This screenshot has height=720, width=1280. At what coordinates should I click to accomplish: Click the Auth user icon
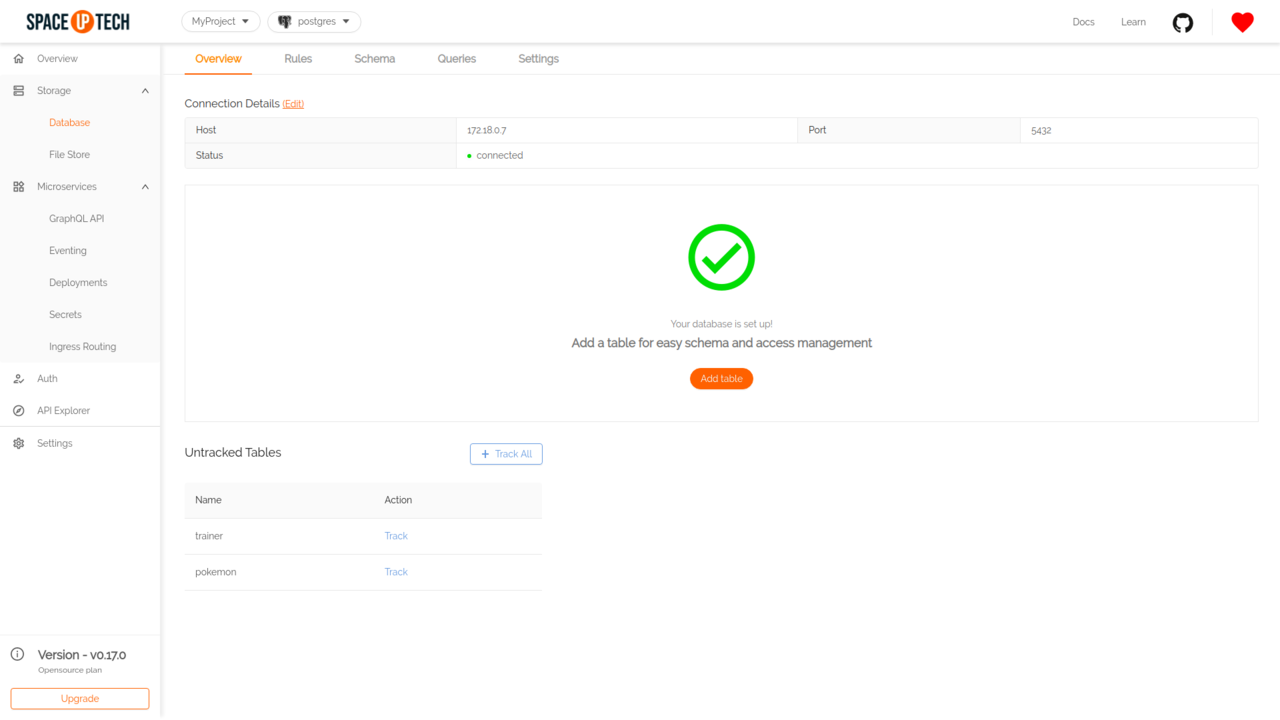(18, 379)
